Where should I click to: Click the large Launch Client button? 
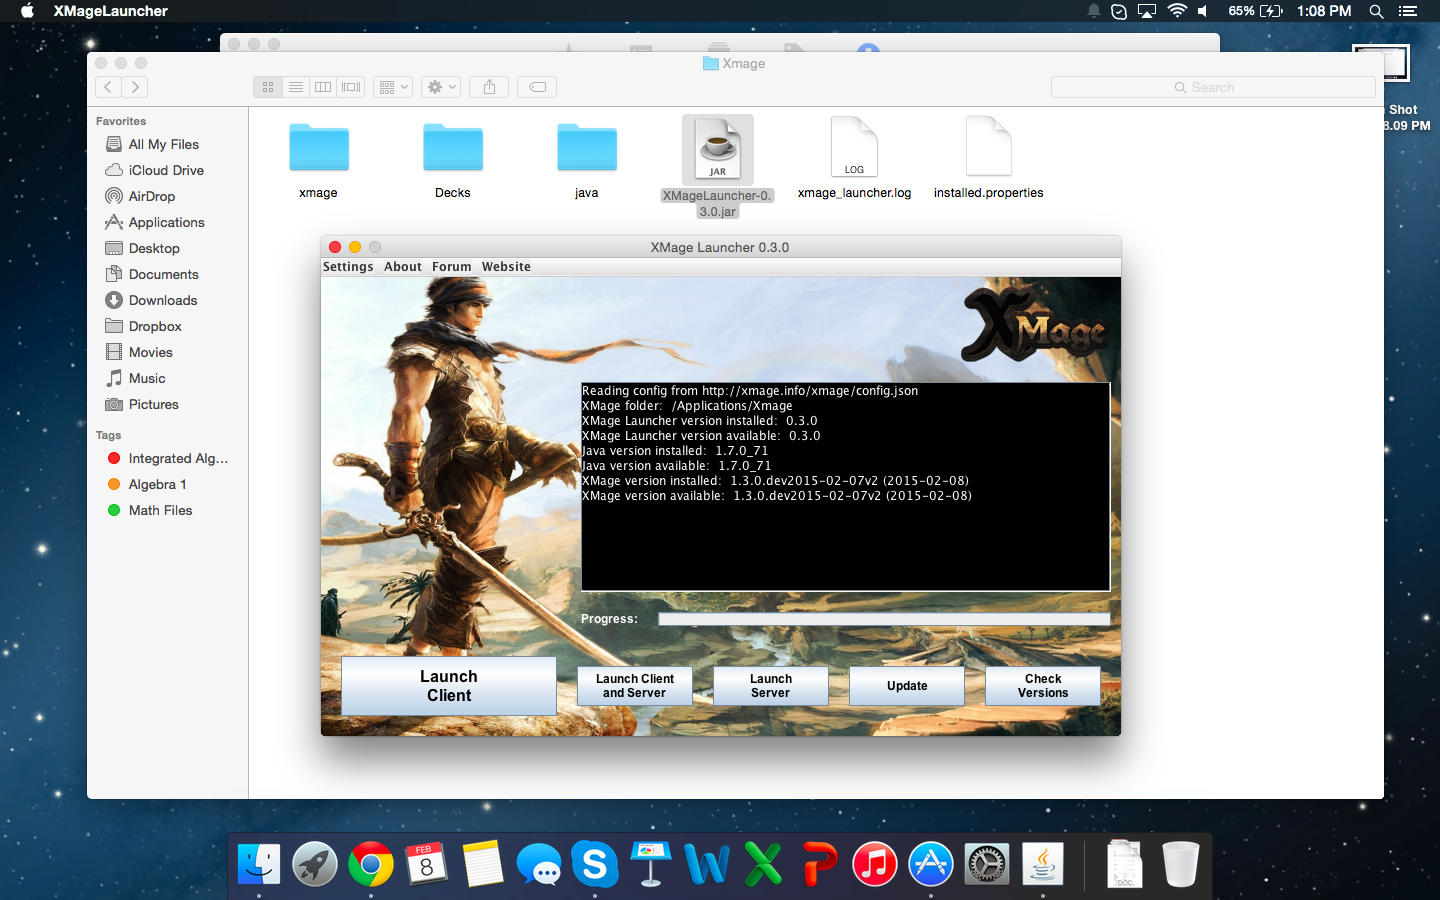pos(449,686)
